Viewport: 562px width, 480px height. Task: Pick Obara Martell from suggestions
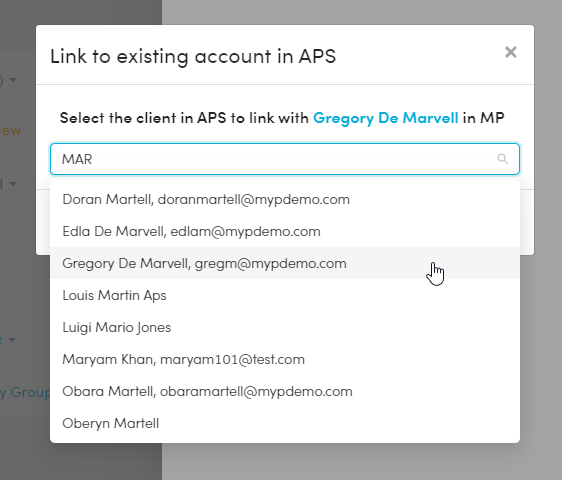click(x=285, y=391)
